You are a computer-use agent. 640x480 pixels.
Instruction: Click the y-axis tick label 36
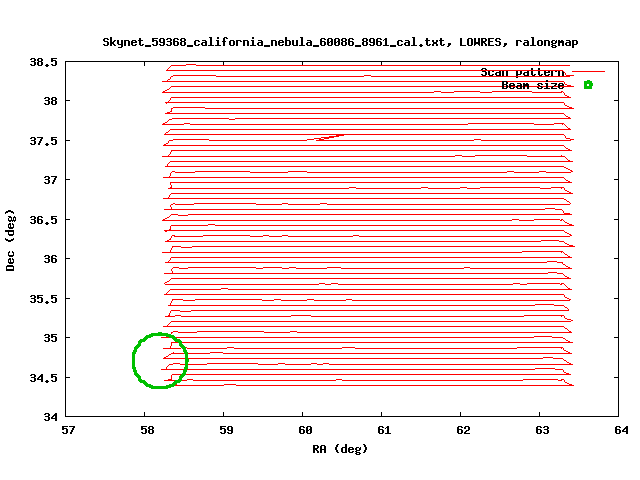[x=50, y=259]
